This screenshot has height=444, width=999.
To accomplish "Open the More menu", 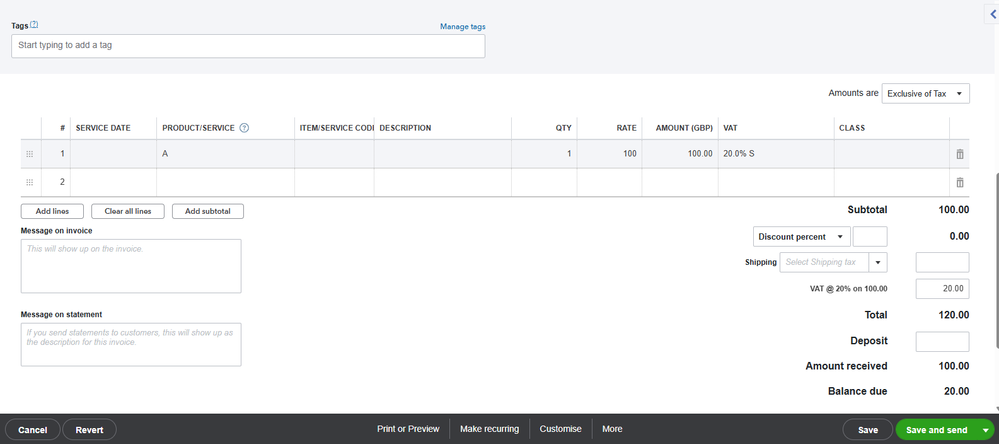I will 612,429.
